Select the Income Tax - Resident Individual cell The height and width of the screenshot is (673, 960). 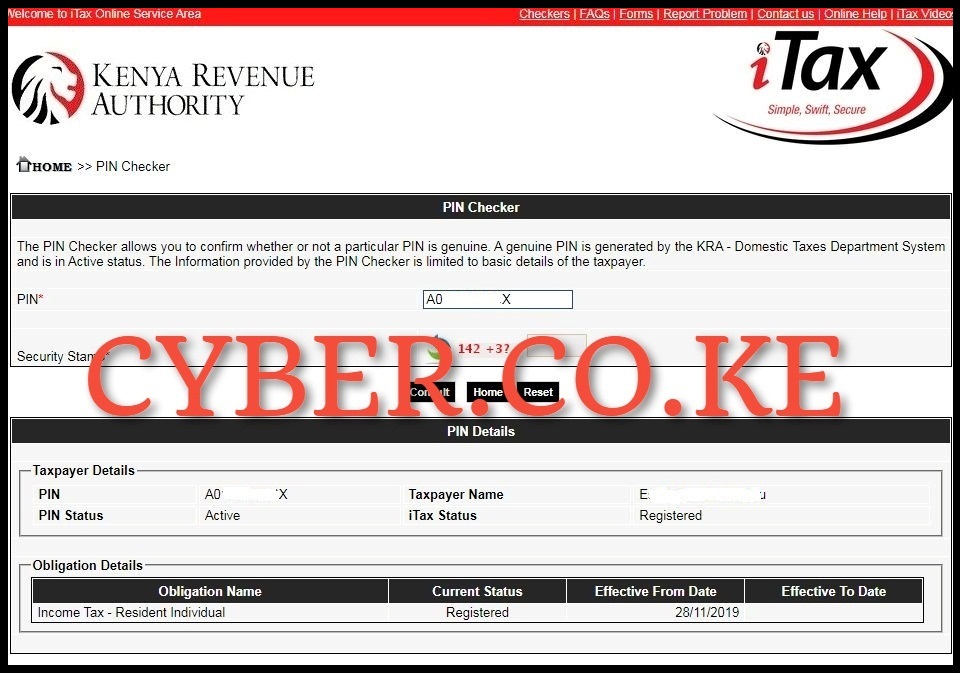(x=210, y=612)
